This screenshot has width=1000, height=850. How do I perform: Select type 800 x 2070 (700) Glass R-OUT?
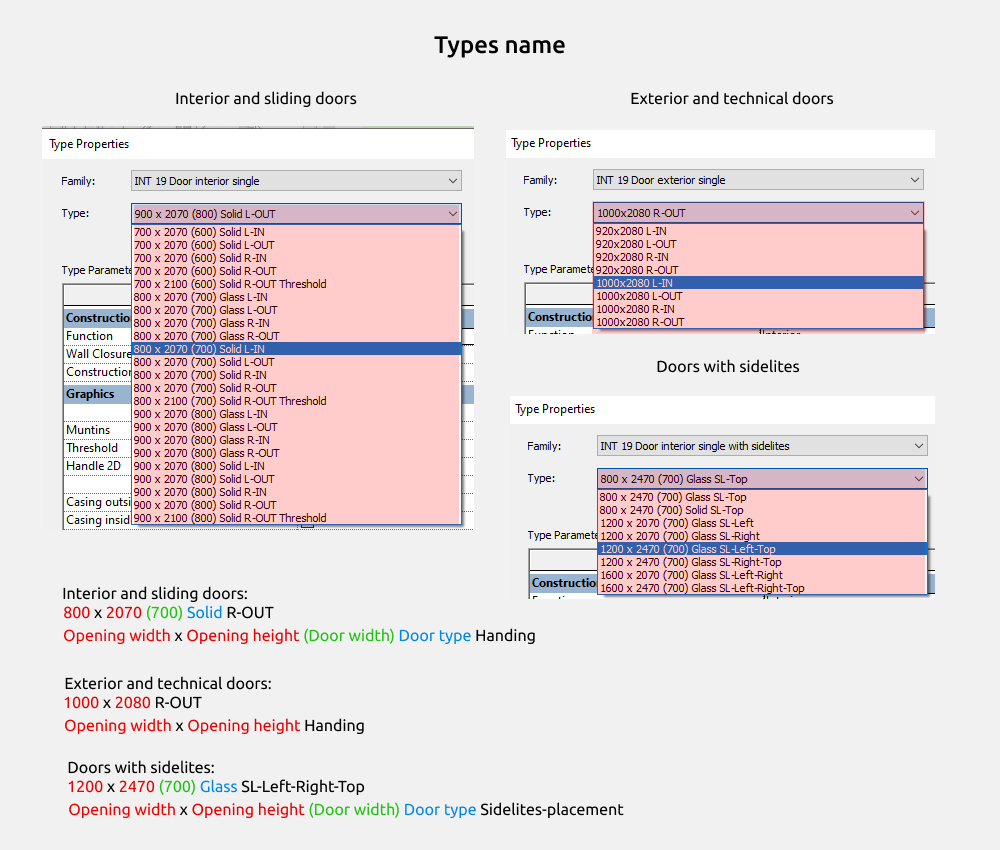point(296,336)
